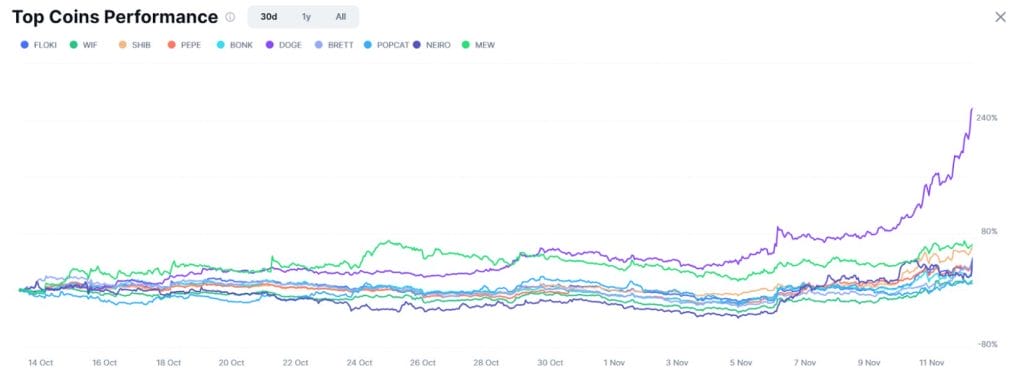Click the 80% y-axis label
Screen dimensions: 1024x387
989,231
